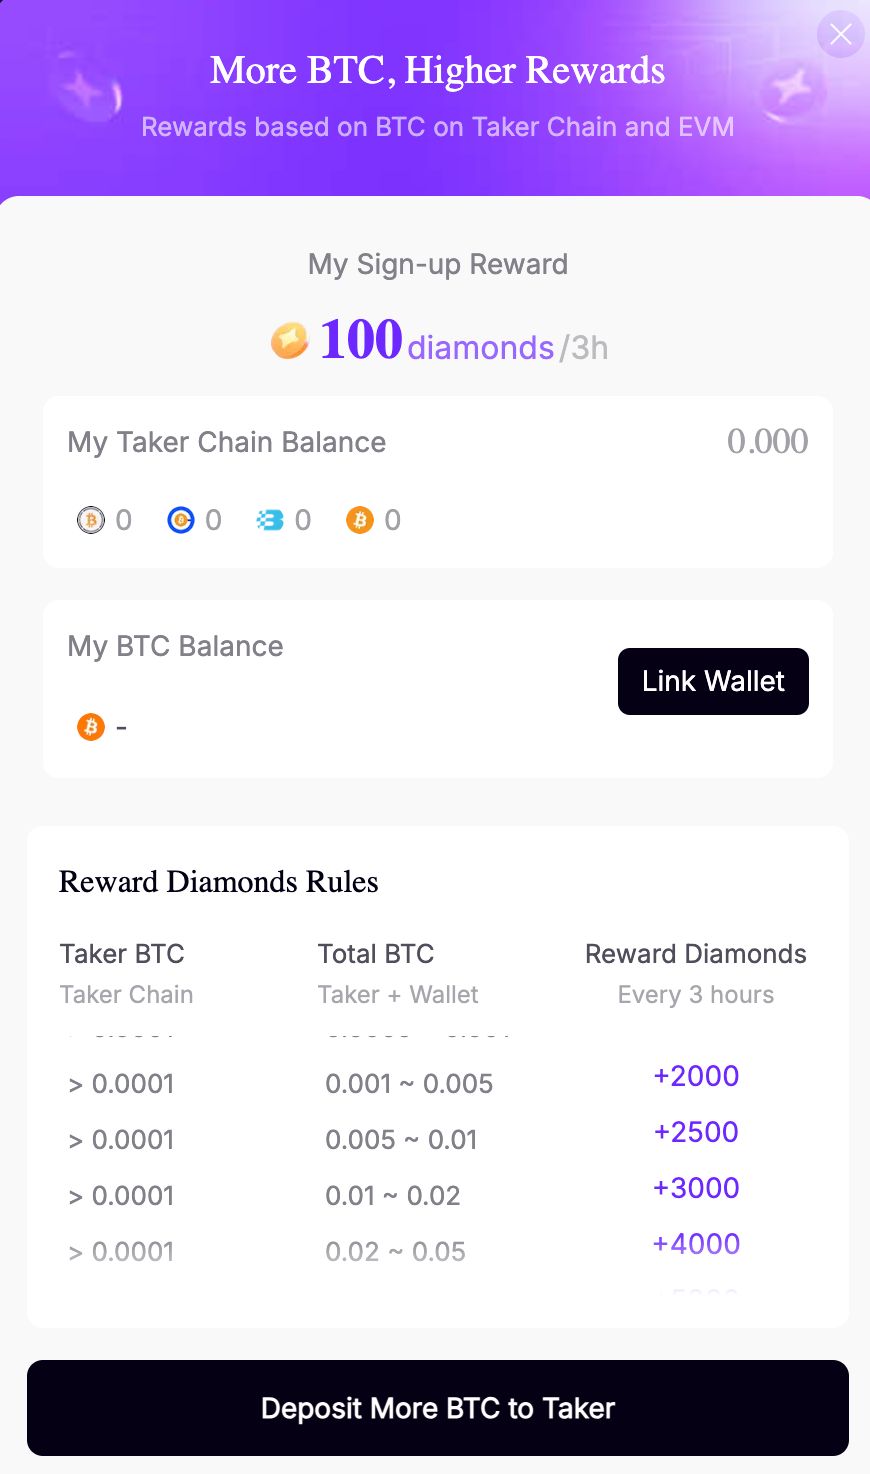This screenshot has width=870, height=1474.
Task: Click orange Bitcoin icon in Taker Chain Balance
Action: (x=360, y=520)
